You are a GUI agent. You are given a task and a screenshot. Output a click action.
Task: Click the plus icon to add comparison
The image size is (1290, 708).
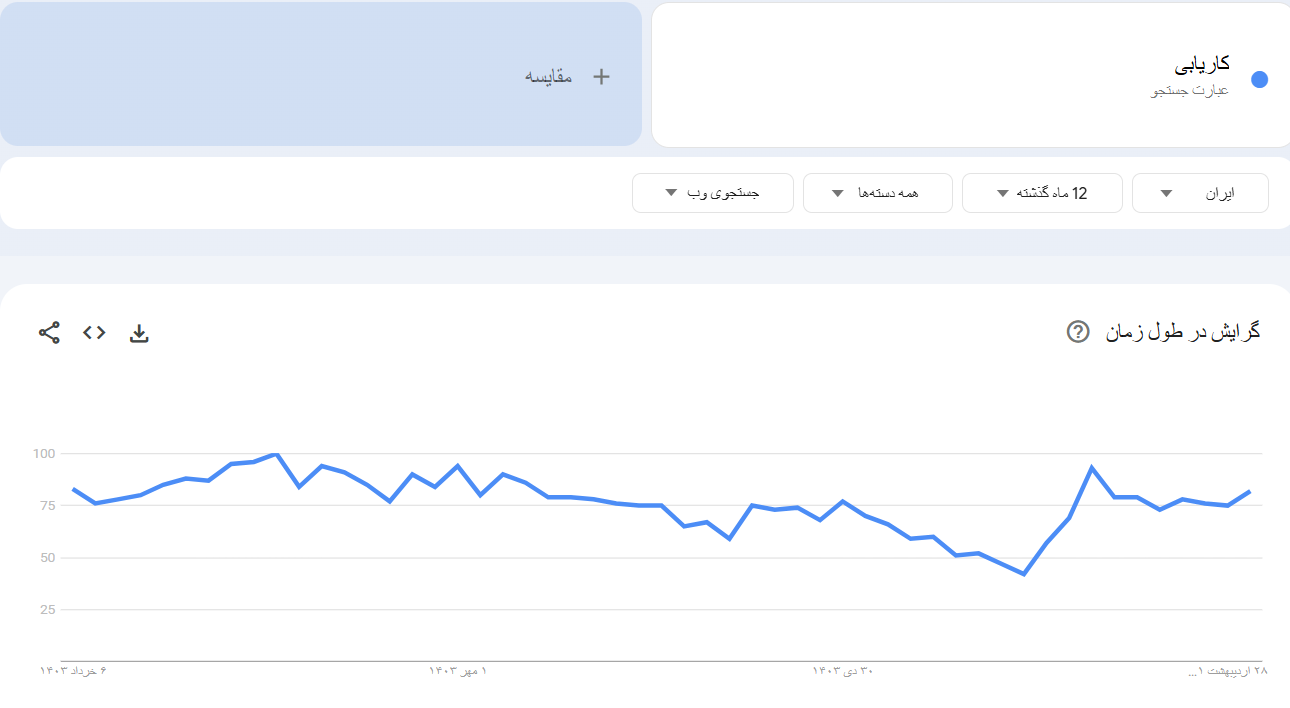(x=601, y=77)
